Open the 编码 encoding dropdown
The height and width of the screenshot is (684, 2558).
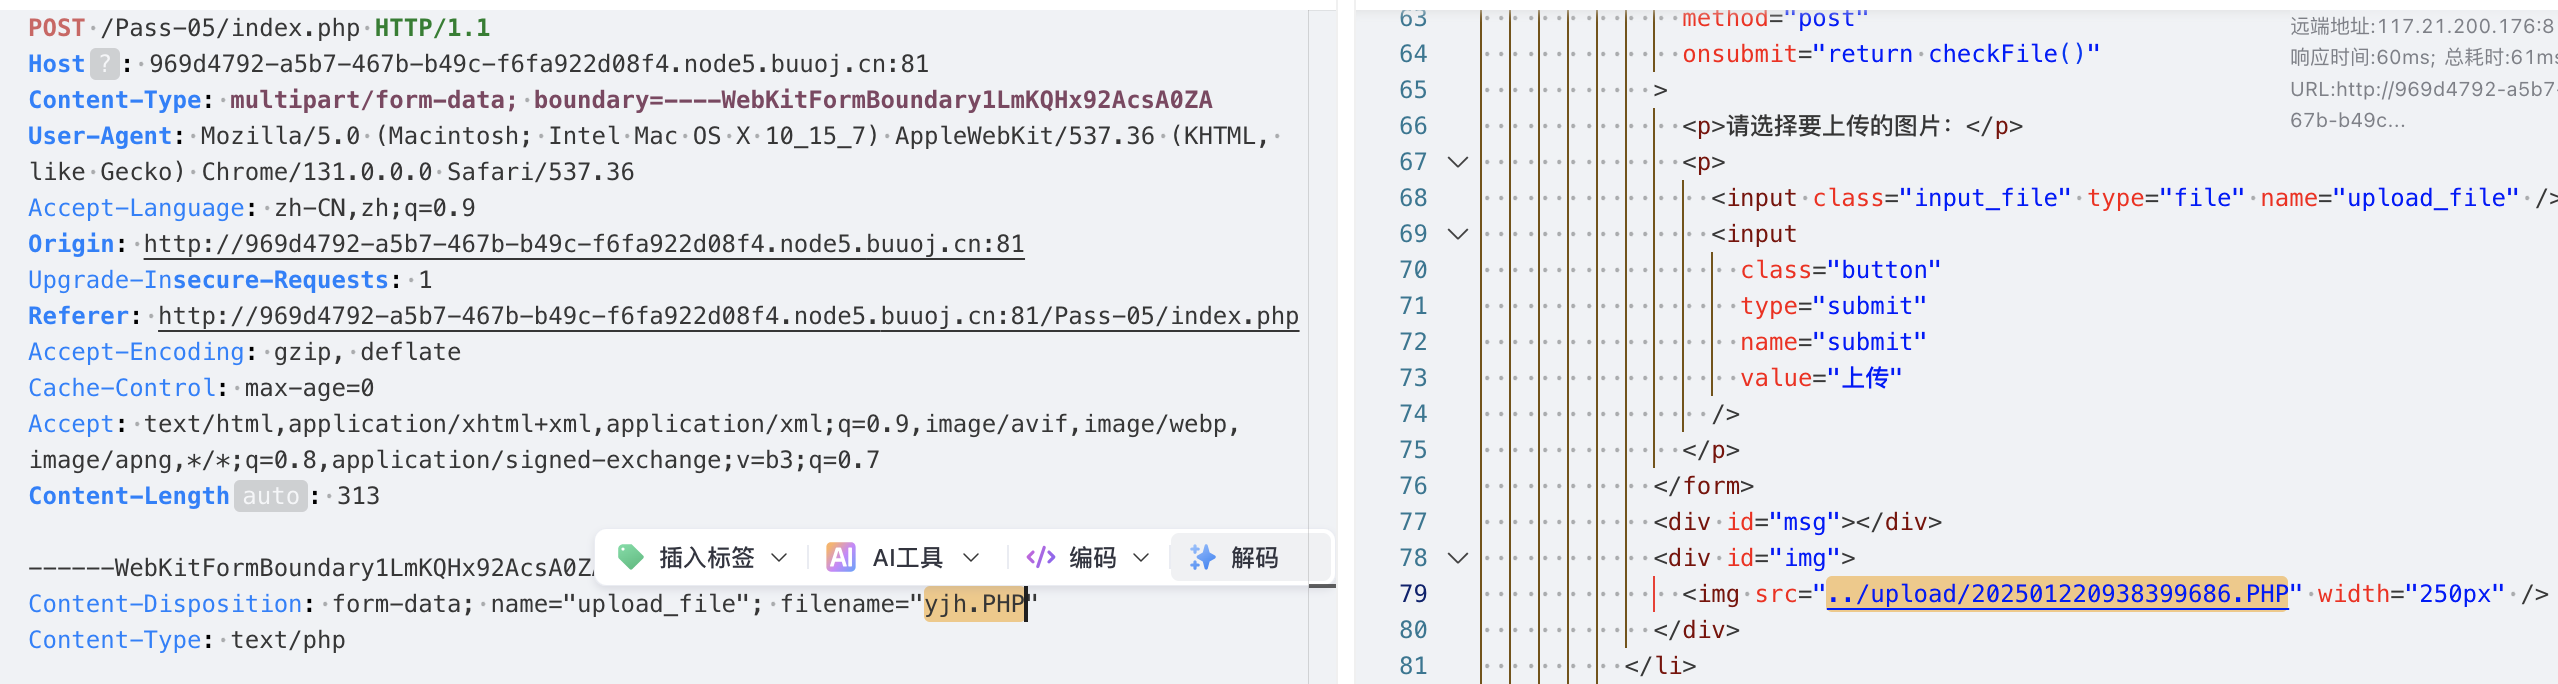pyautogui.click(x=1088, y=557)
